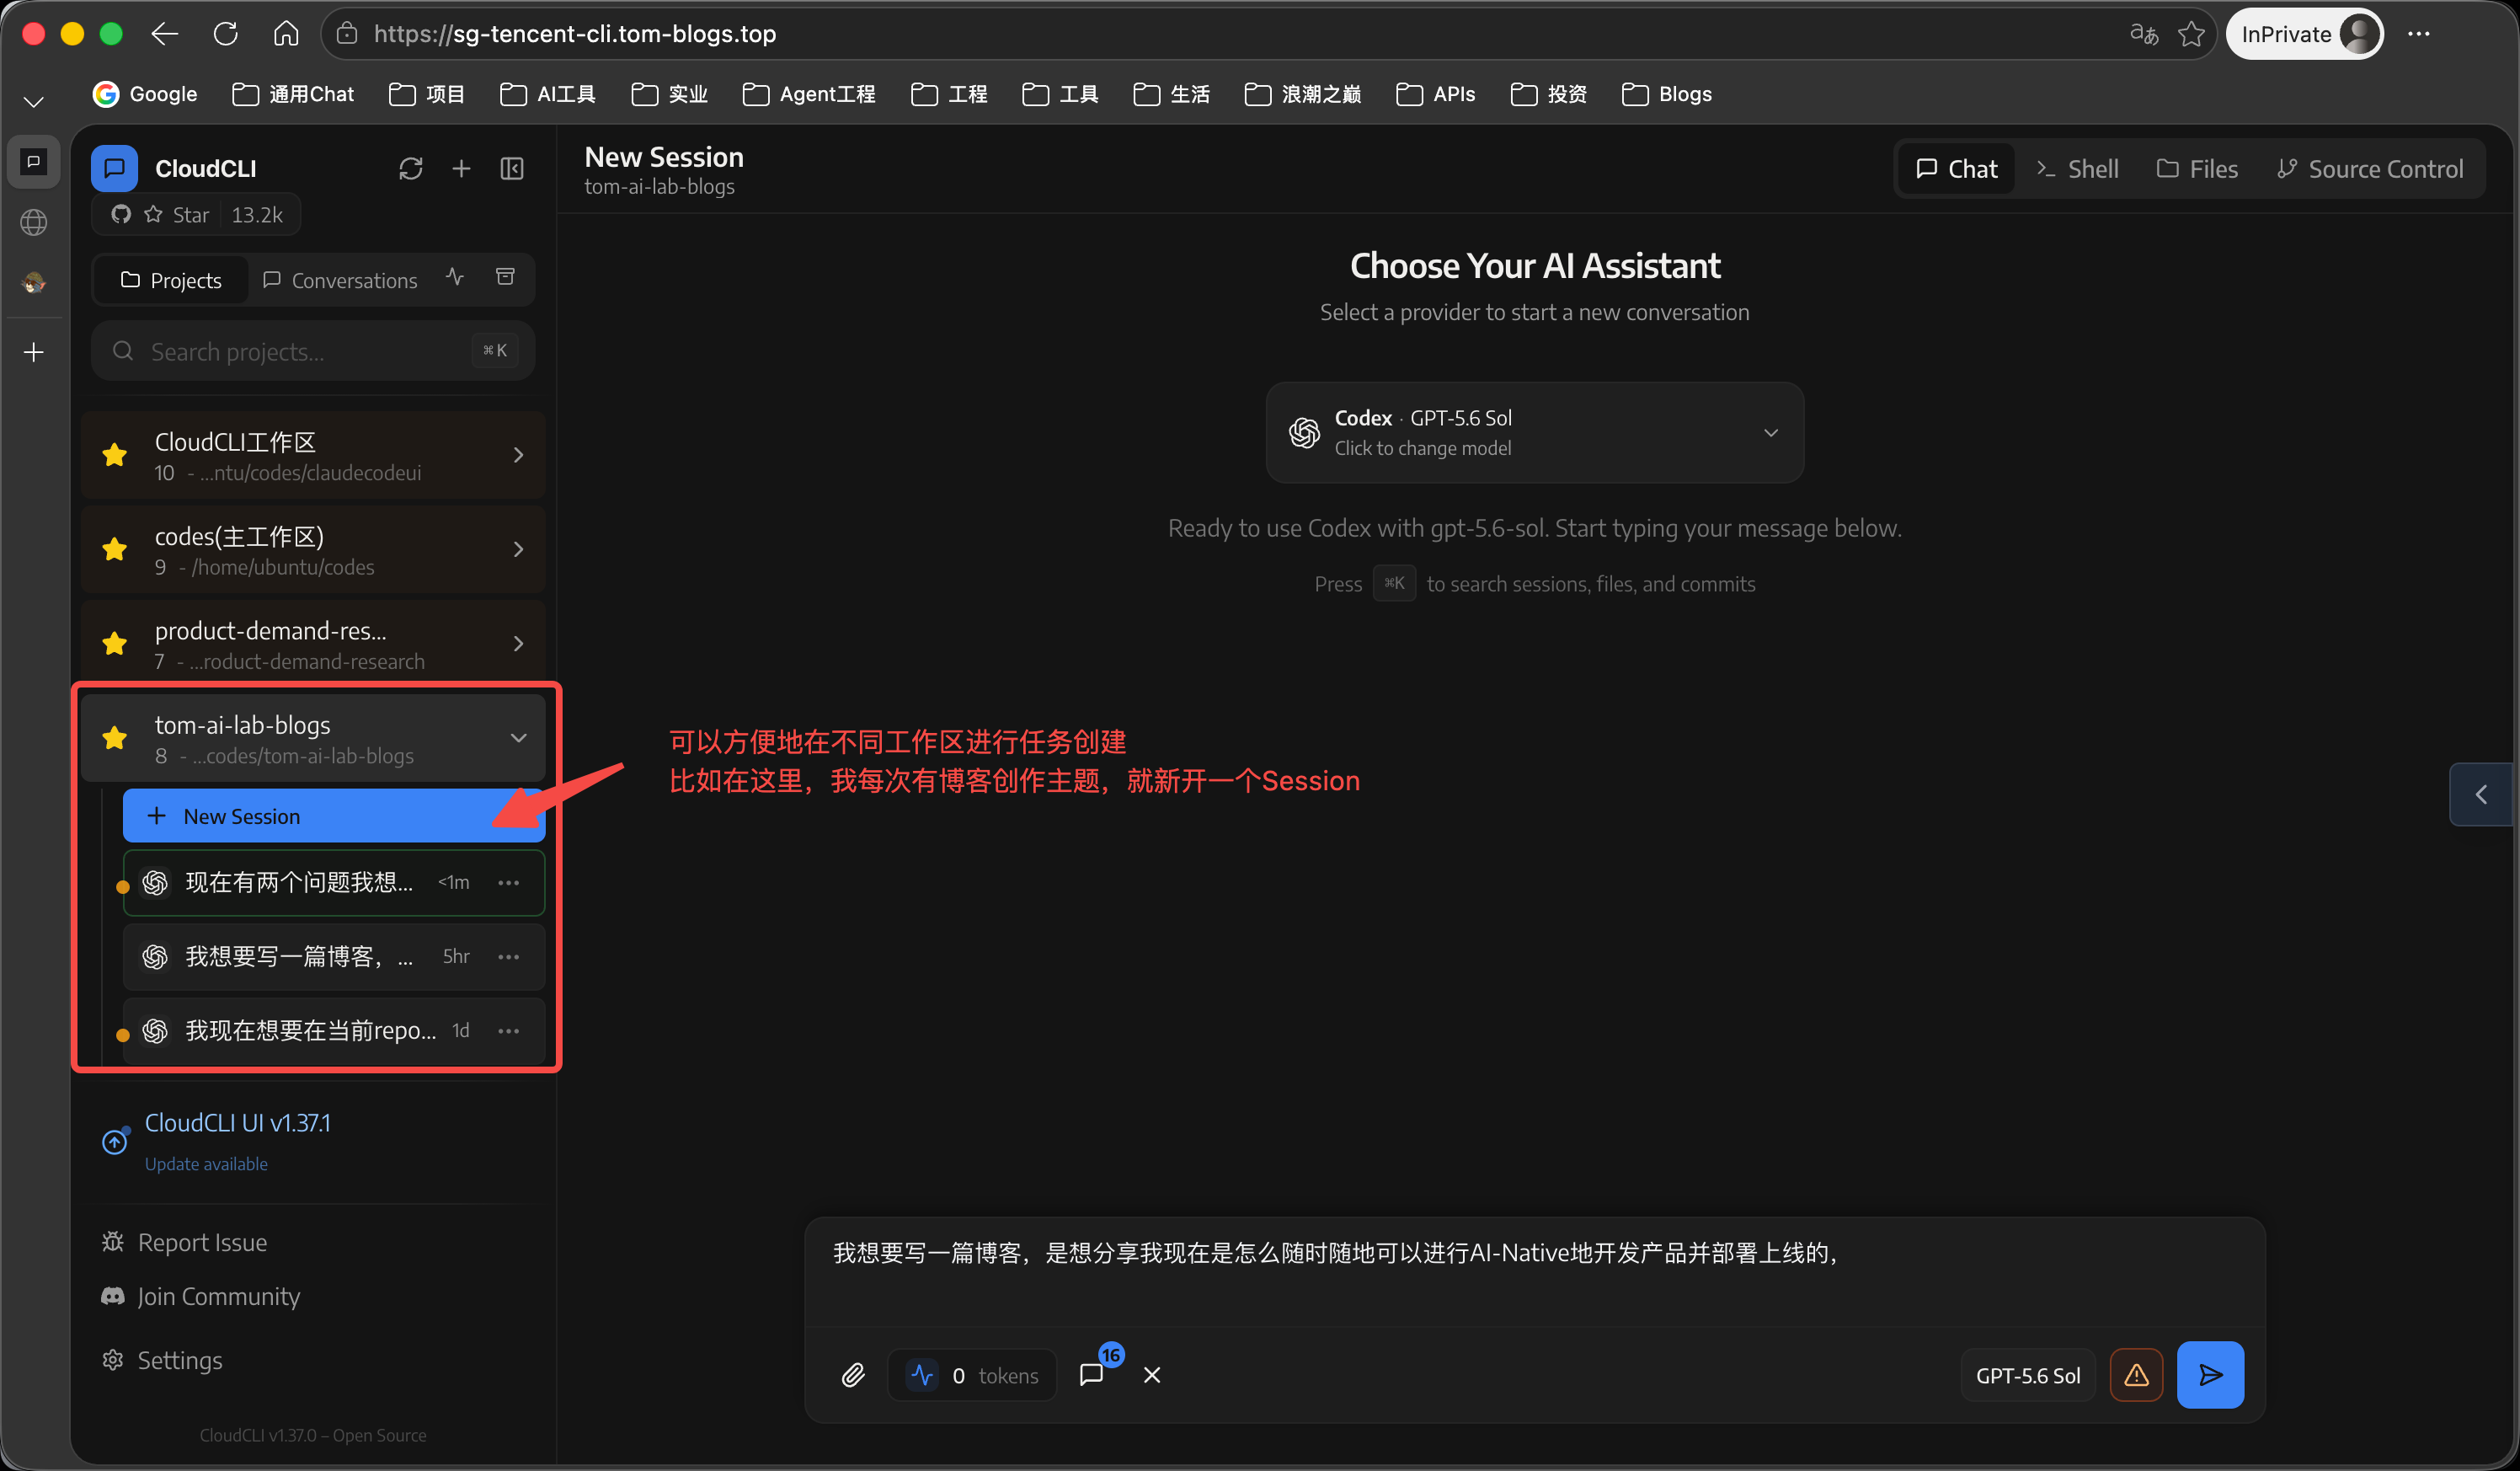This screenshot has width=2520, height=1471.
Task: Toggle the star on codes(主工作区) project
Action: pos(115,549)
